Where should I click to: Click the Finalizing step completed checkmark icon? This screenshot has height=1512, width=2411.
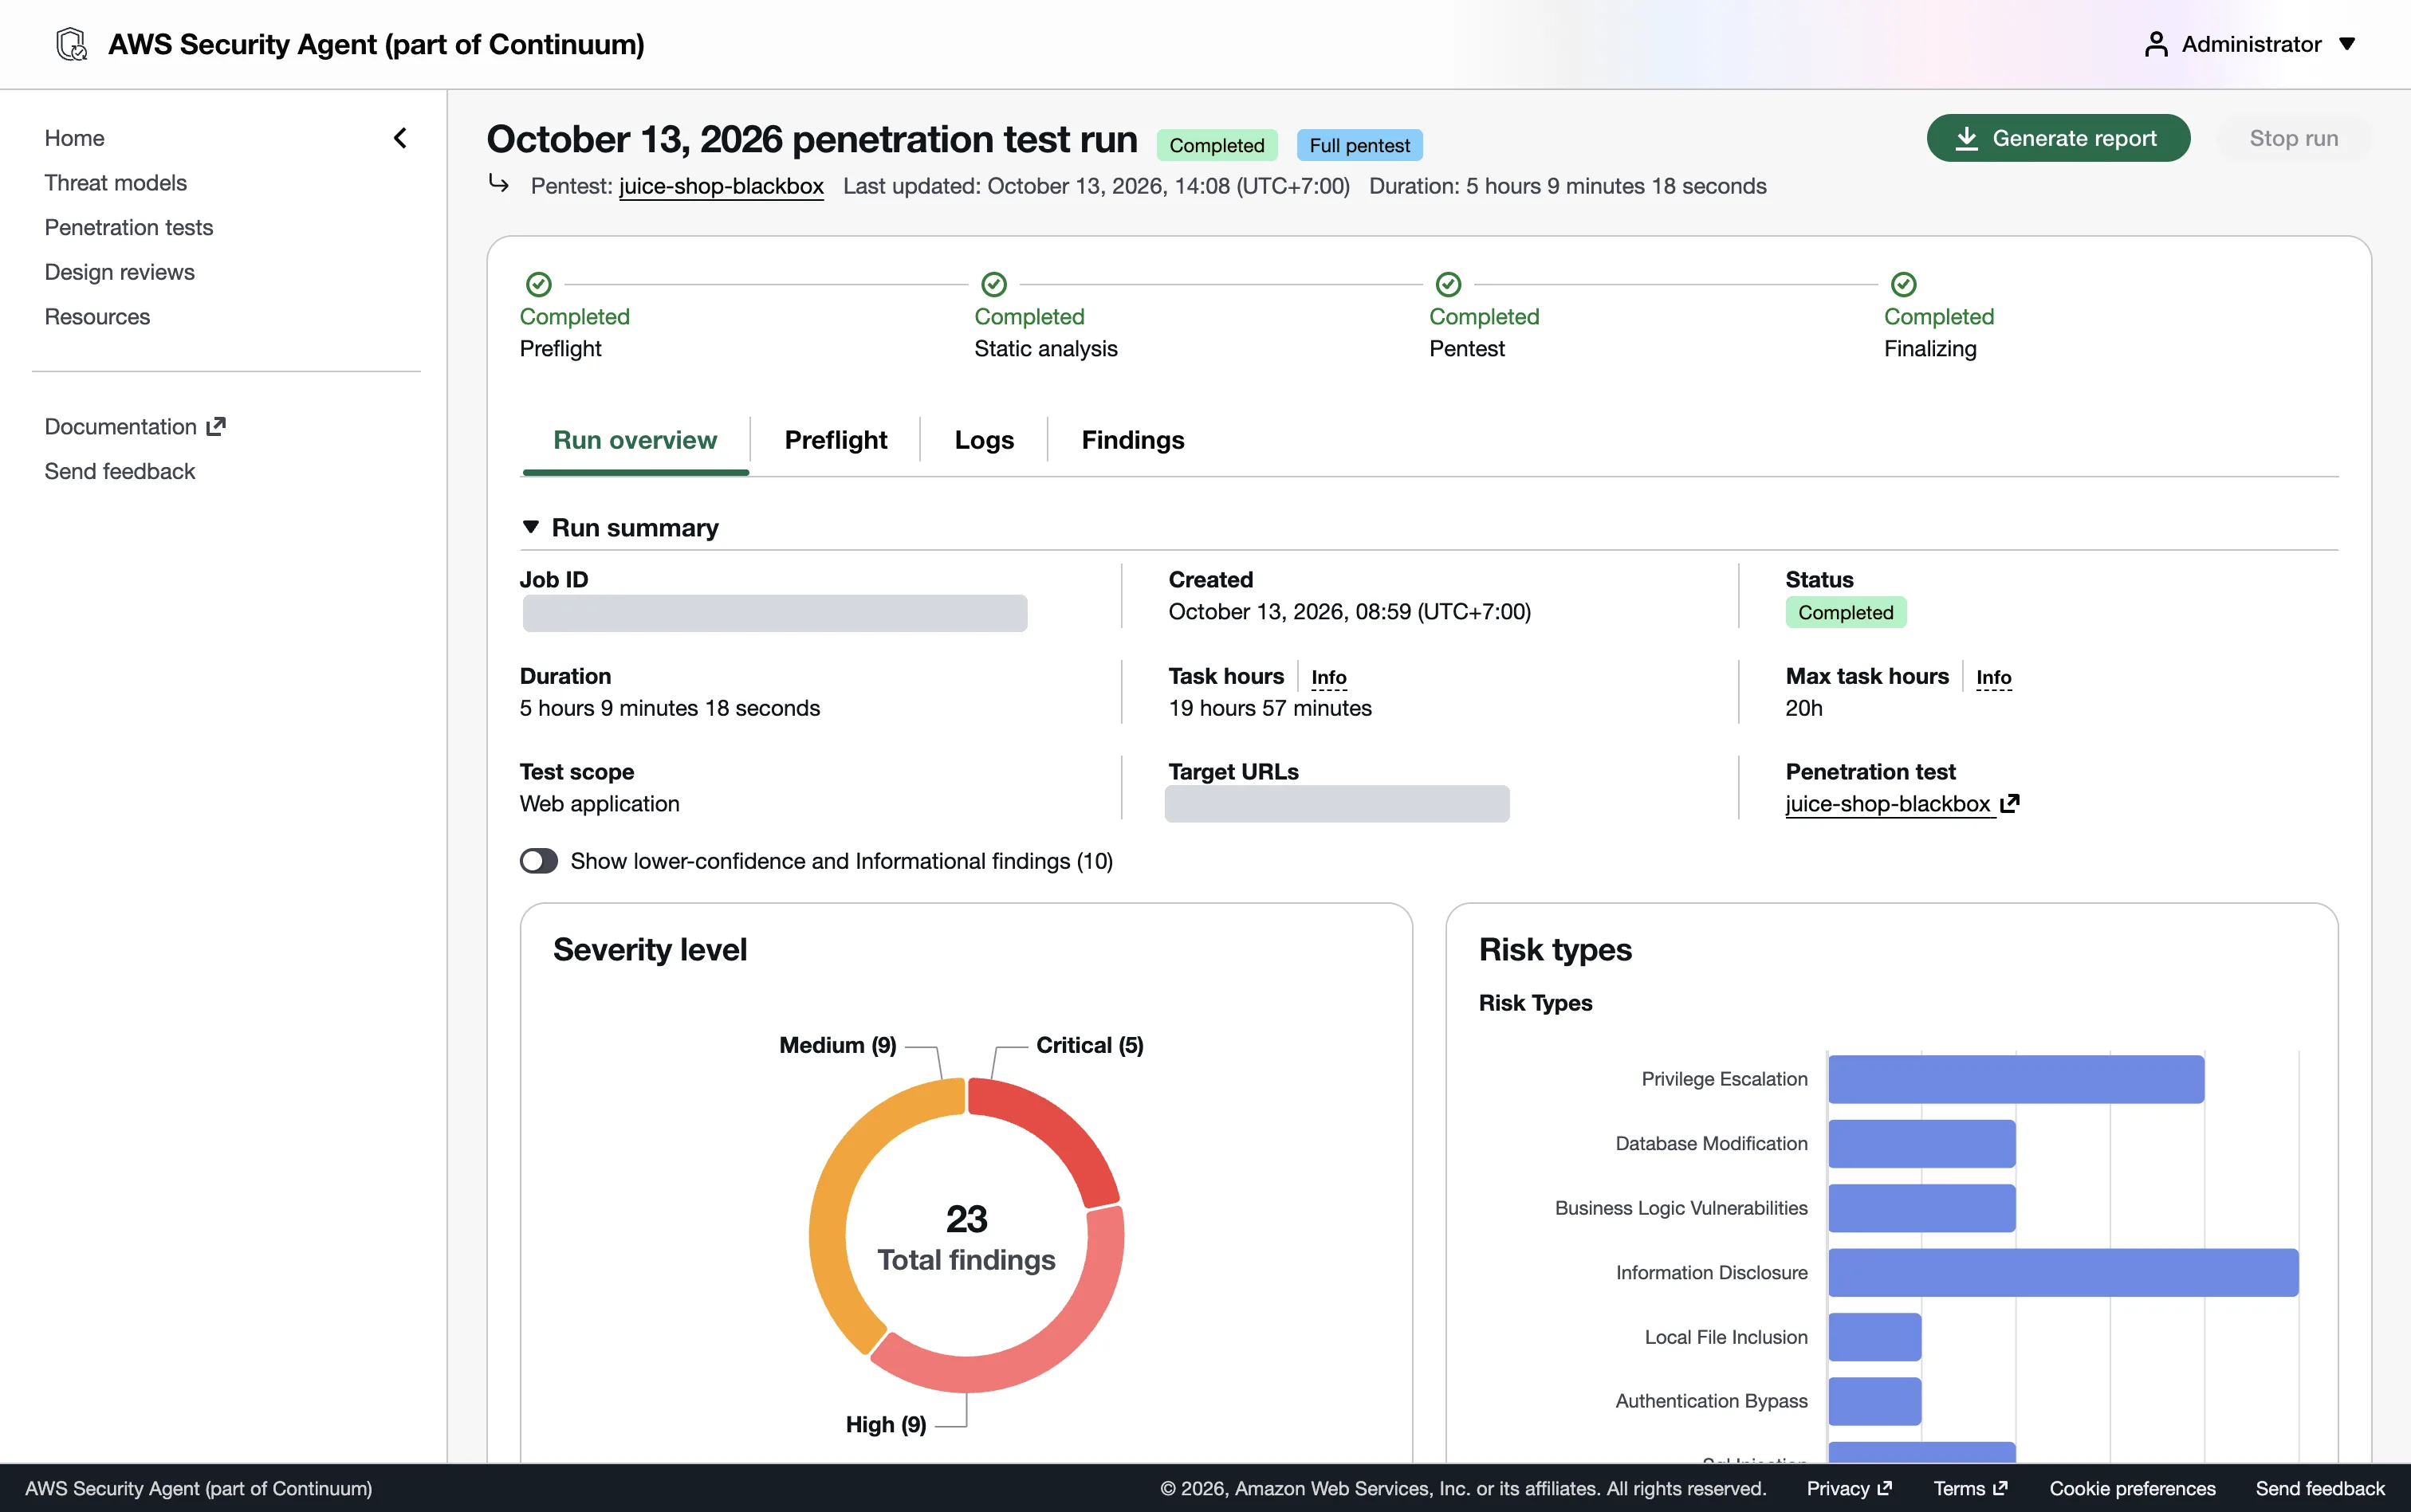1903,285
